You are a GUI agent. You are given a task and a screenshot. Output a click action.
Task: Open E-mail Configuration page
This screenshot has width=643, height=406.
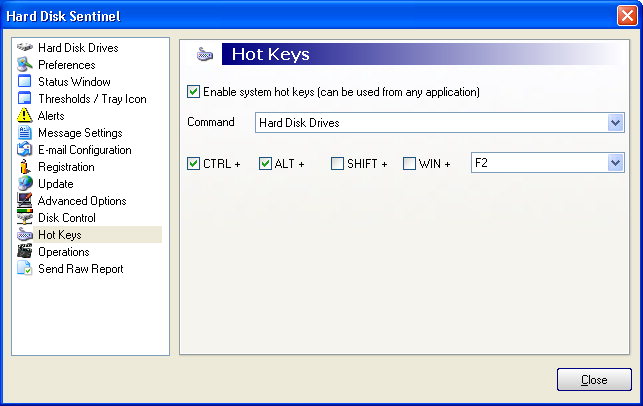[x=85, y=150]
